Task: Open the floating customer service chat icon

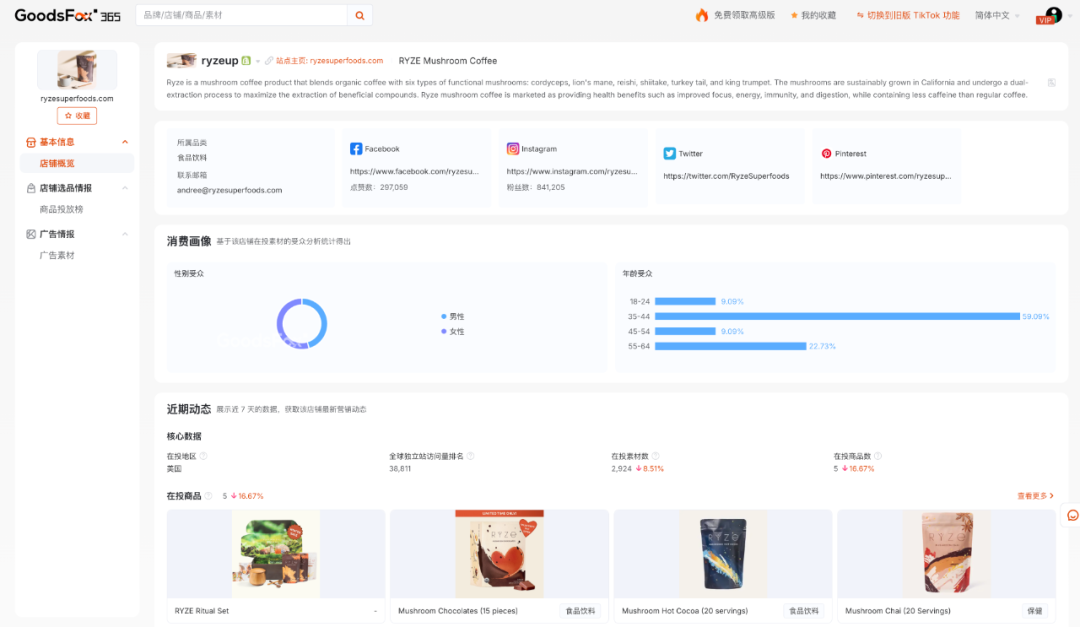Action: tap(1072, 515)
